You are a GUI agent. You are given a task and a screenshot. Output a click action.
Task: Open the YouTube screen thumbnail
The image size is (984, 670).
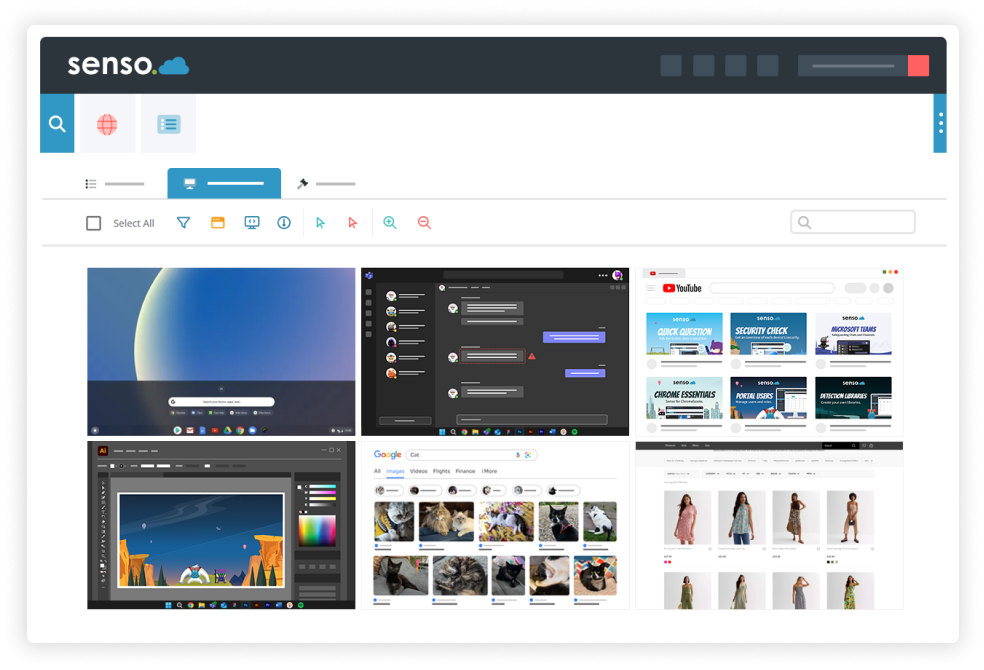(x=770, y=351)
